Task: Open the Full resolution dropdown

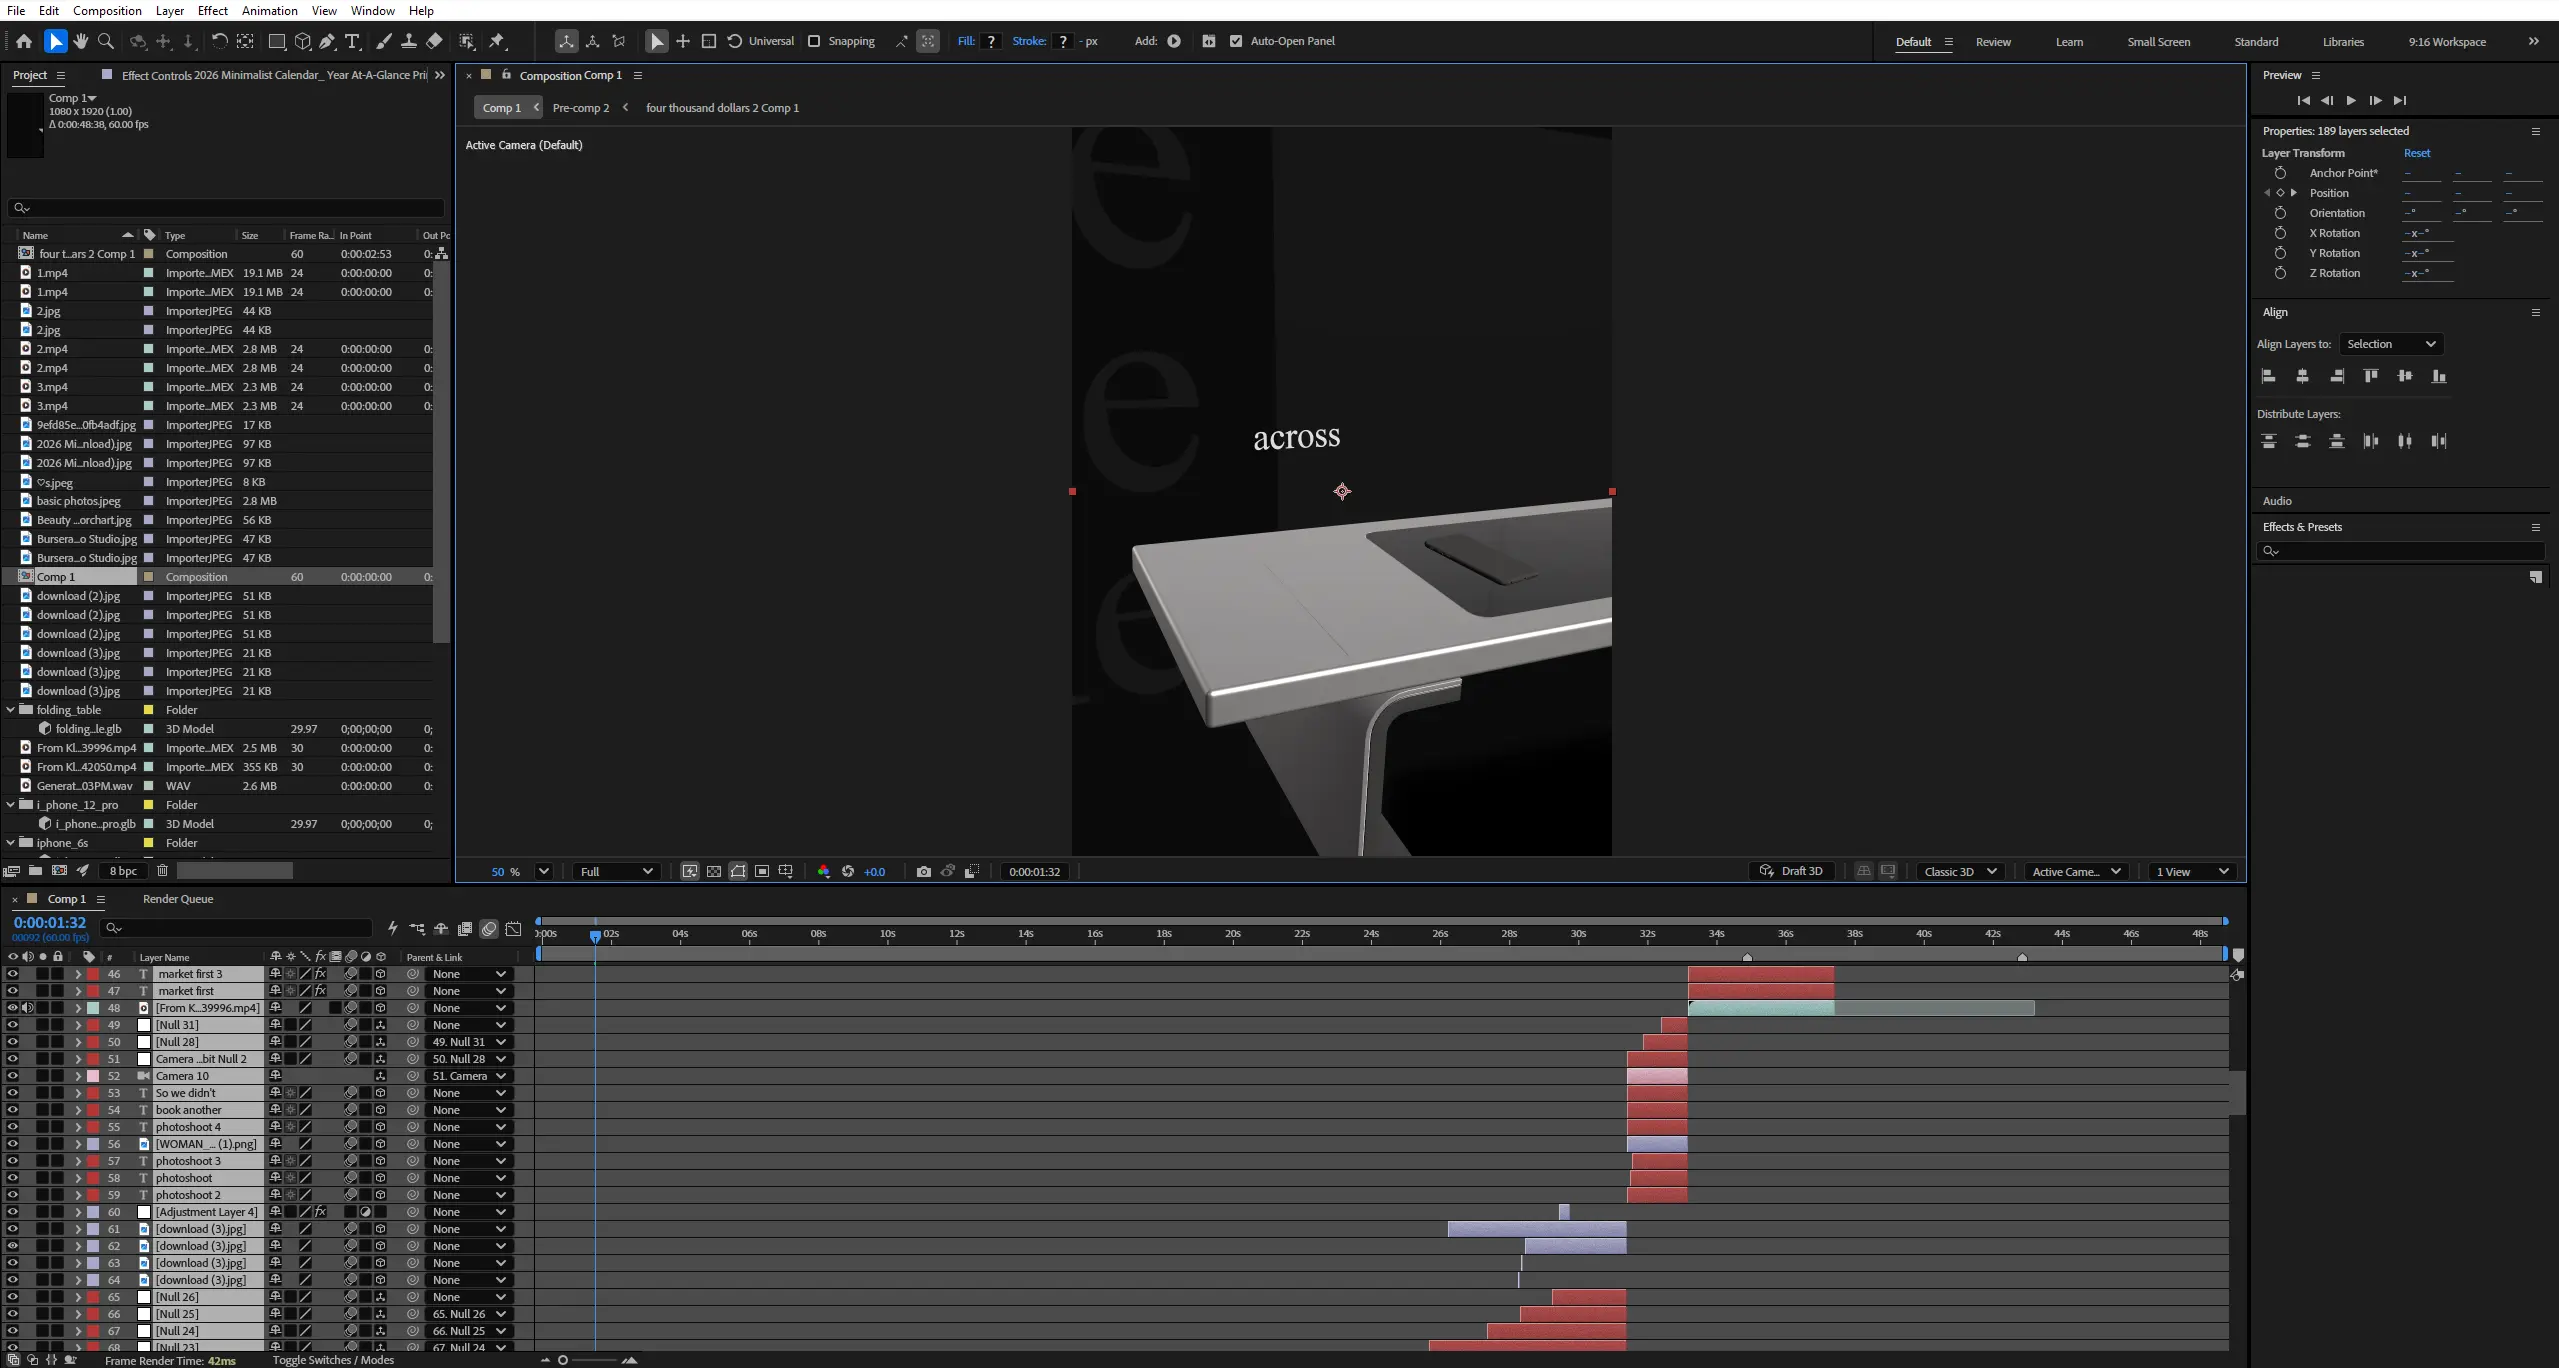Action: 616,871
